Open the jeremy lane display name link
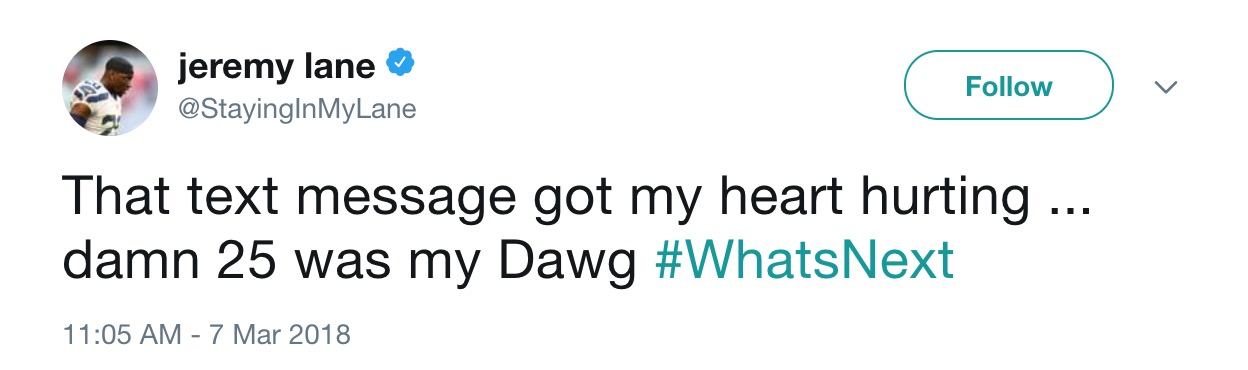 [x=276, y=67]
